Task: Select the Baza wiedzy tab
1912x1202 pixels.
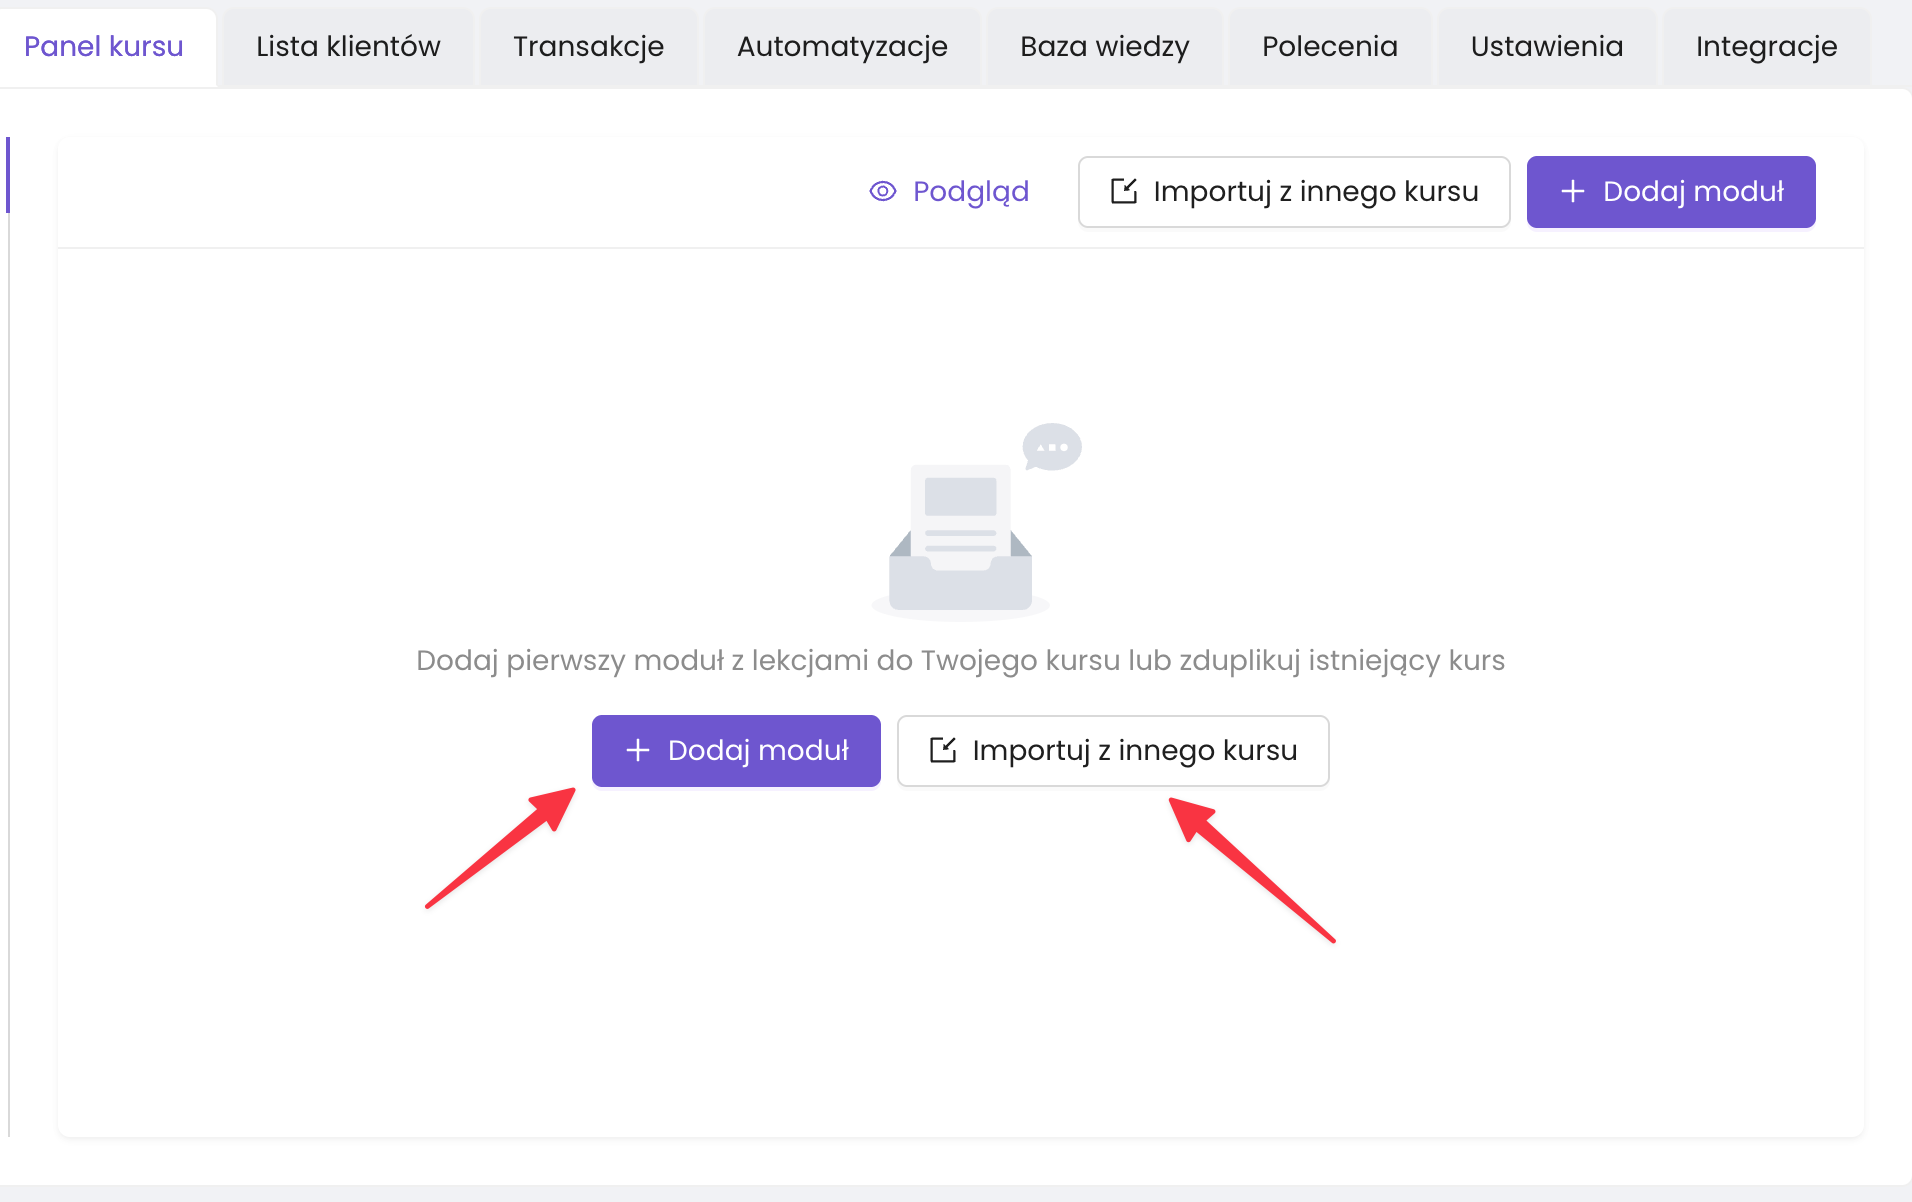Action: (1104, 46)
